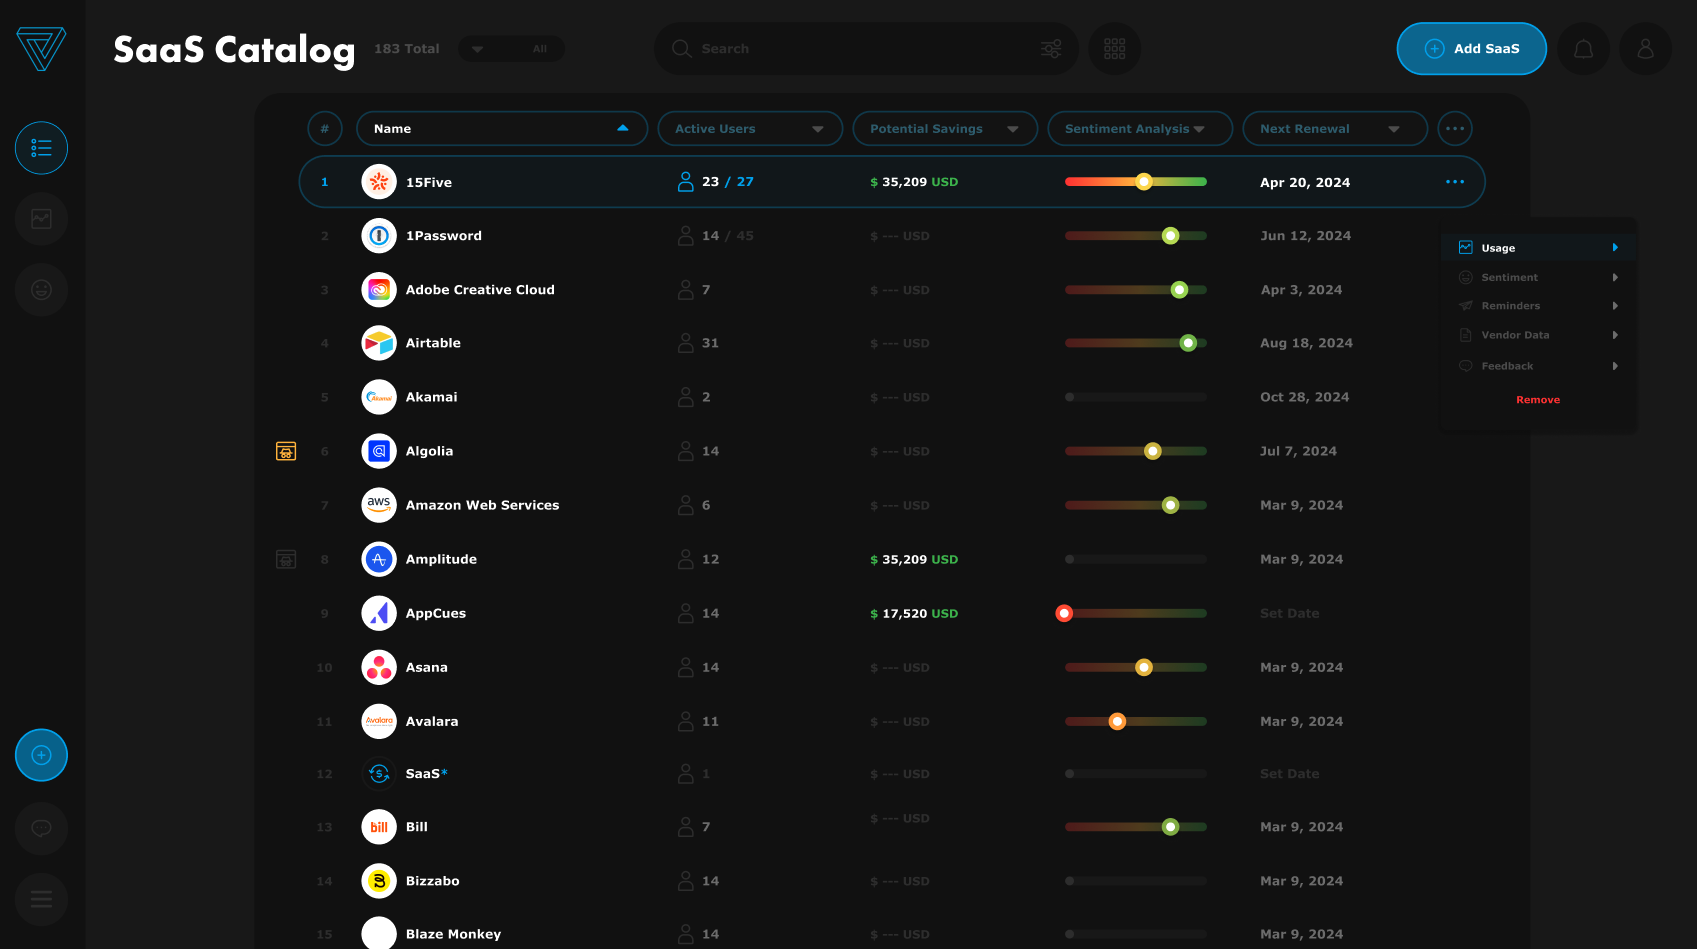Open Sentiment submenu in context menu
The image size is (1697, 949).
coord(1538,277)
